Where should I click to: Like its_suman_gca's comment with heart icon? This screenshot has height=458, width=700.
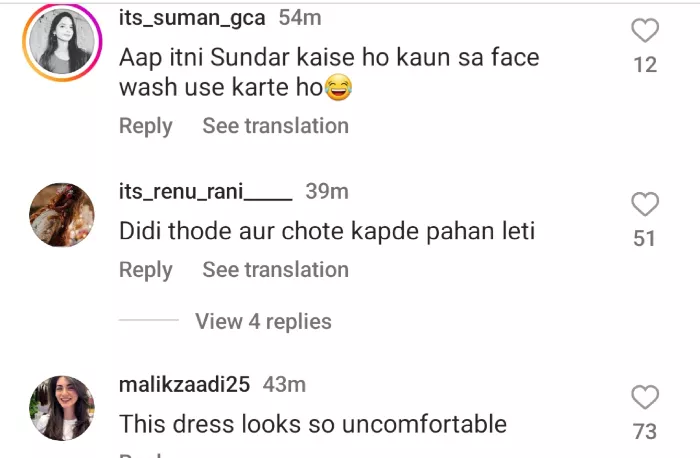[x=645, y=31]
